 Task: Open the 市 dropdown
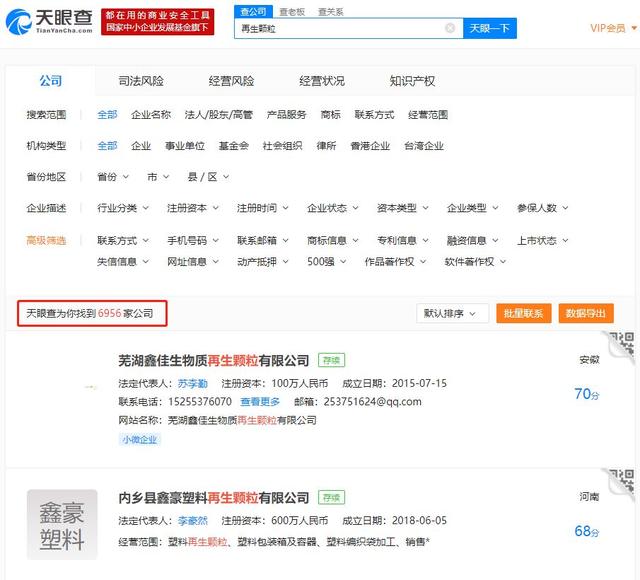[x=158, y=177]
